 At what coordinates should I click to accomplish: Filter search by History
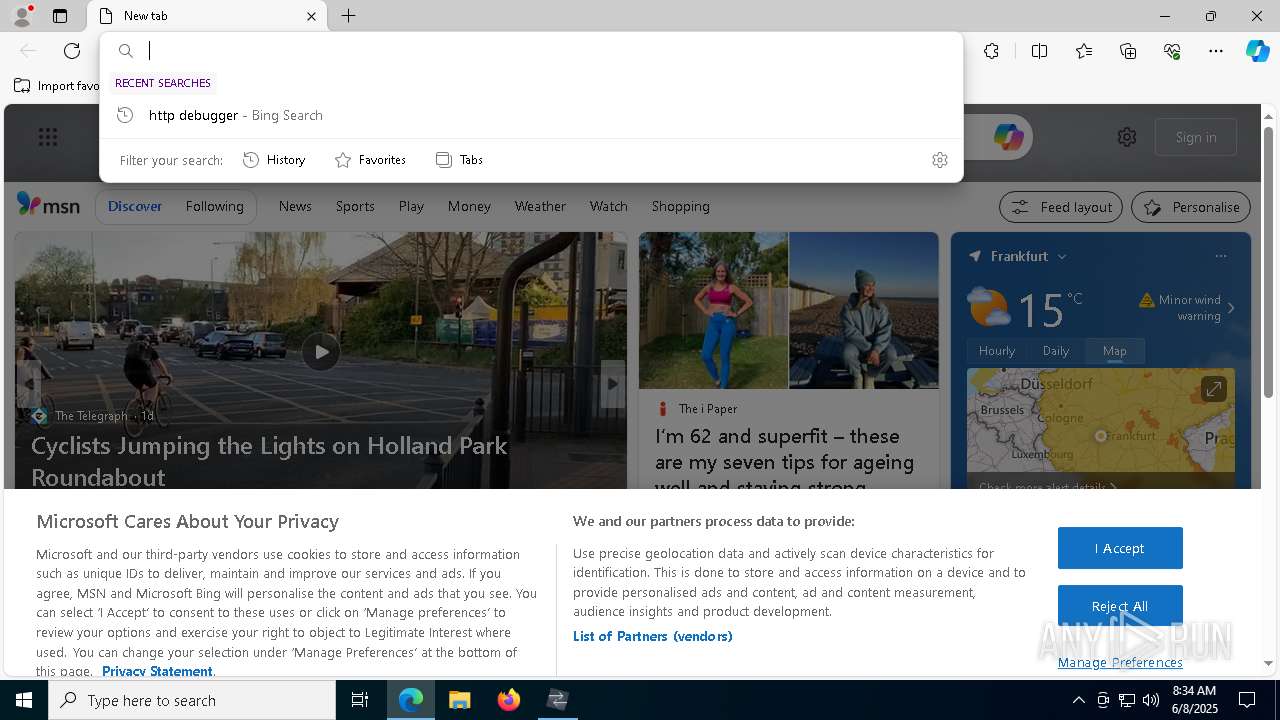(274, 160)
